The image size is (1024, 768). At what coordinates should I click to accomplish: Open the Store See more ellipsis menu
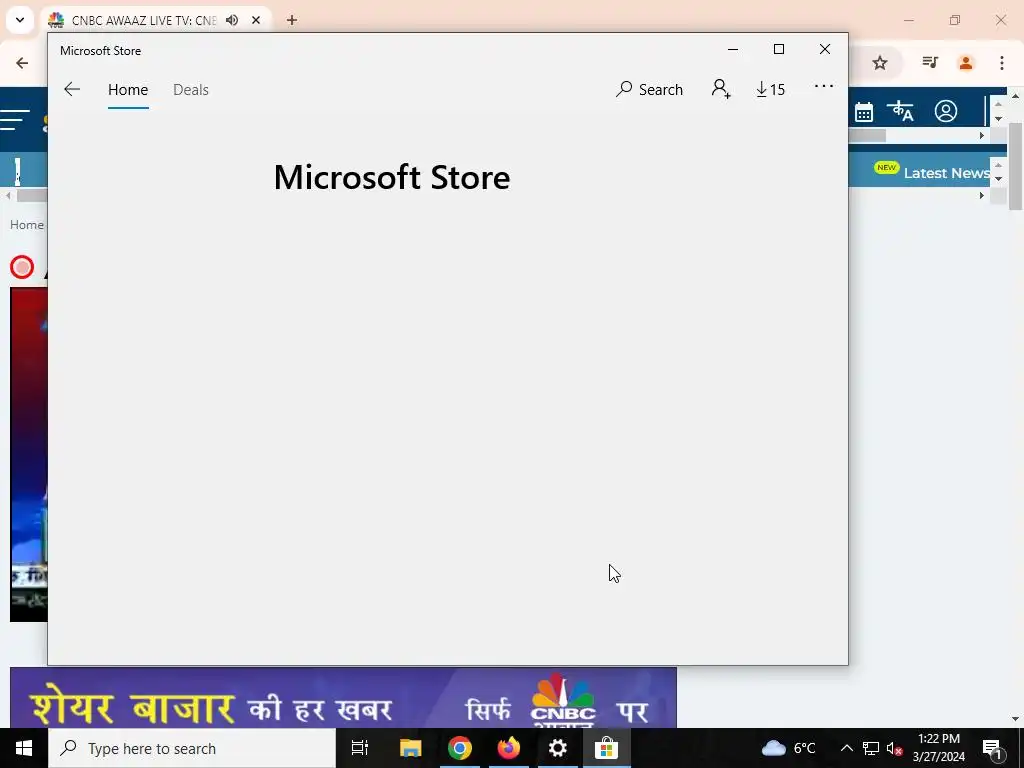click(x=824, y=86)
